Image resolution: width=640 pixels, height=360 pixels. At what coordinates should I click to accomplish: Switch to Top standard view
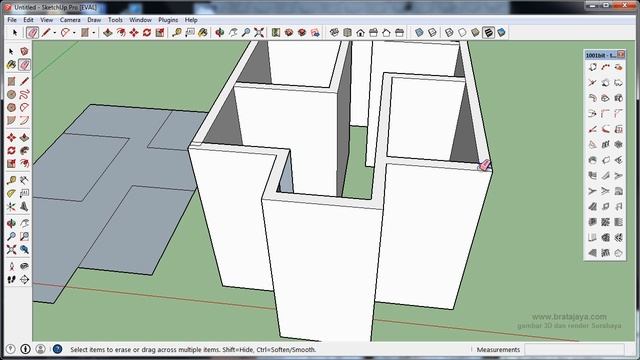coord(347,33)
